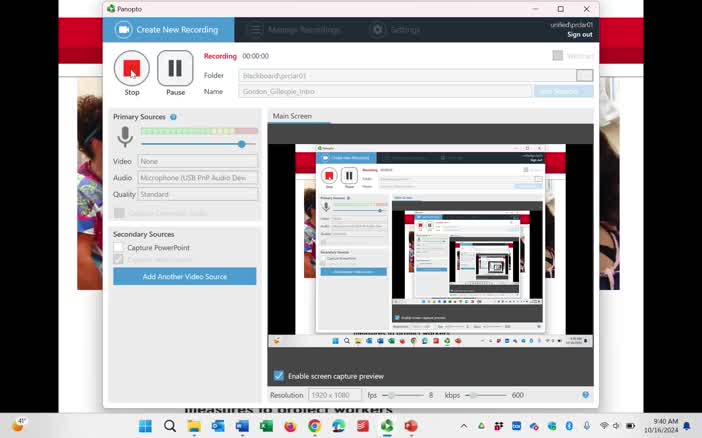Toggle the Webcast checkbox
The height and width of the screenshot is (438, 702).
[558, 56]
